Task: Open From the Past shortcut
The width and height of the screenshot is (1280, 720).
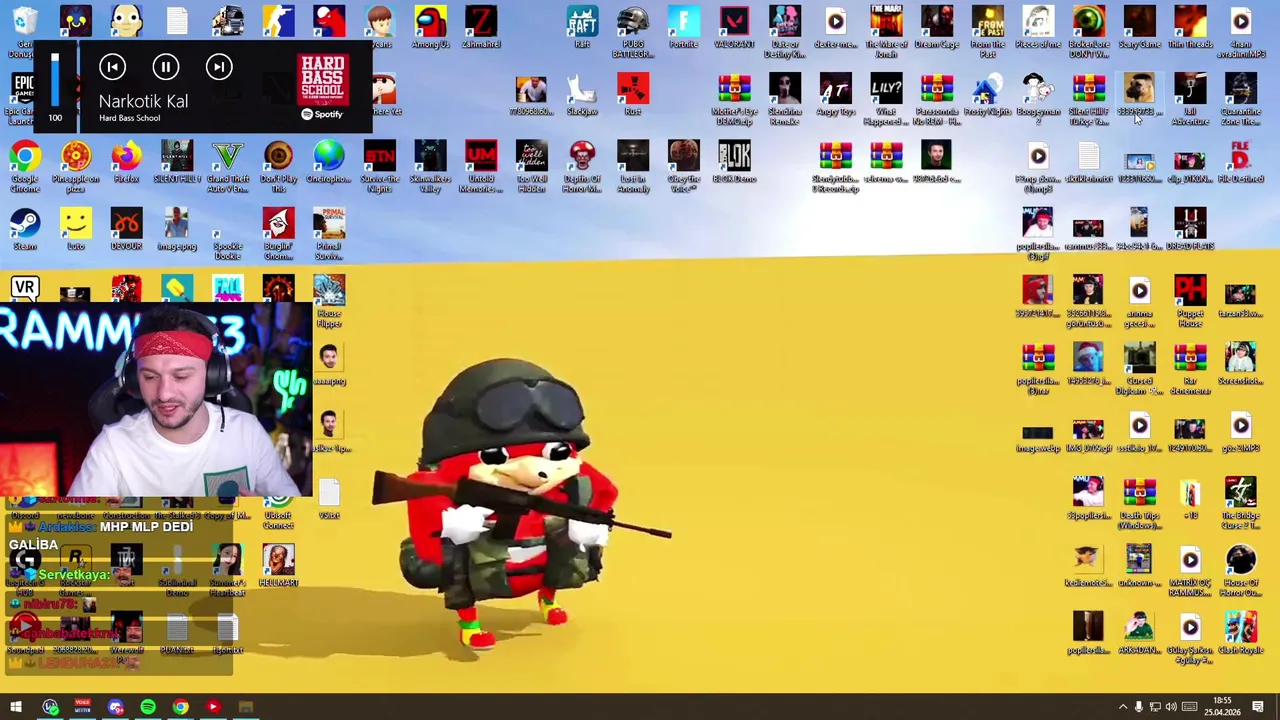Action: tap(987, 30)
